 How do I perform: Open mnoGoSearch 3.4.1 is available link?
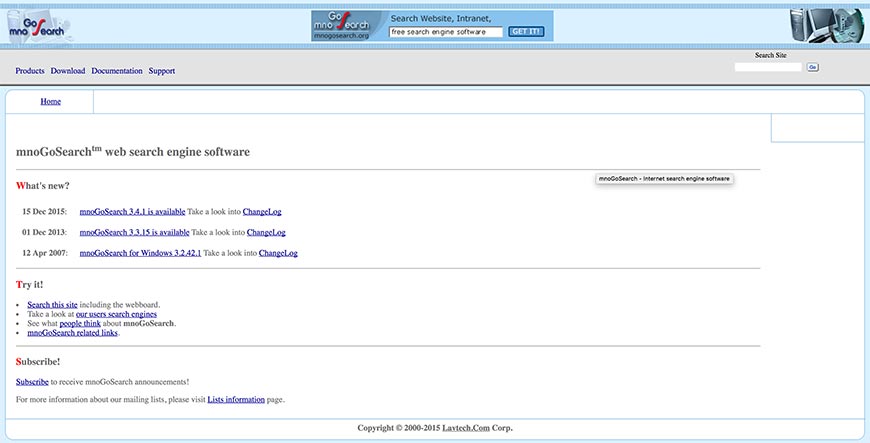point(132,212)
